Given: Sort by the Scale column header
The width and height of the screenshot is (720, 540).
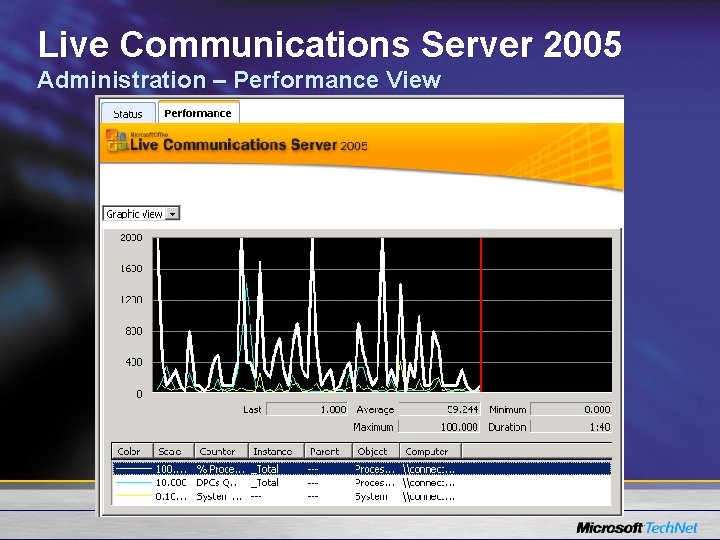Looking at the screenshot, I should pos(173,451).
